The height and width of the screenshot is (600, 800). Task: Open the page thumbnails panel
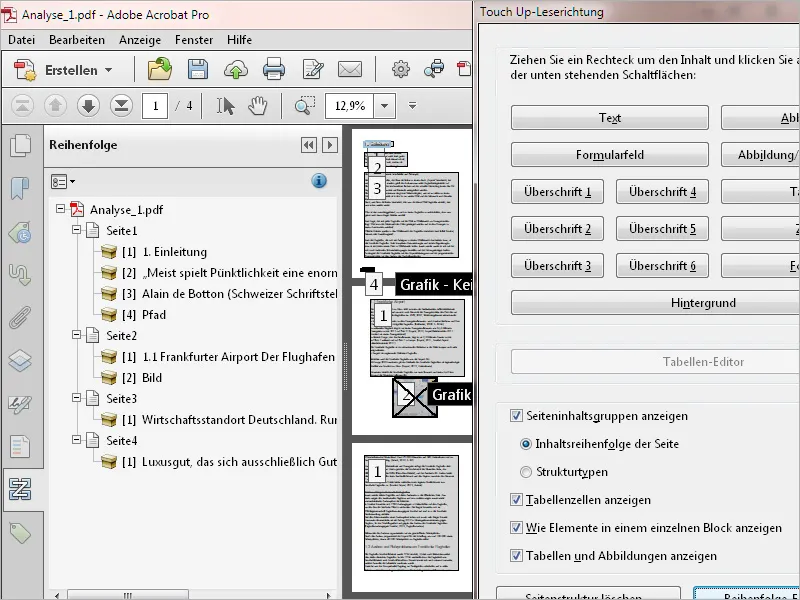point(20,145)
